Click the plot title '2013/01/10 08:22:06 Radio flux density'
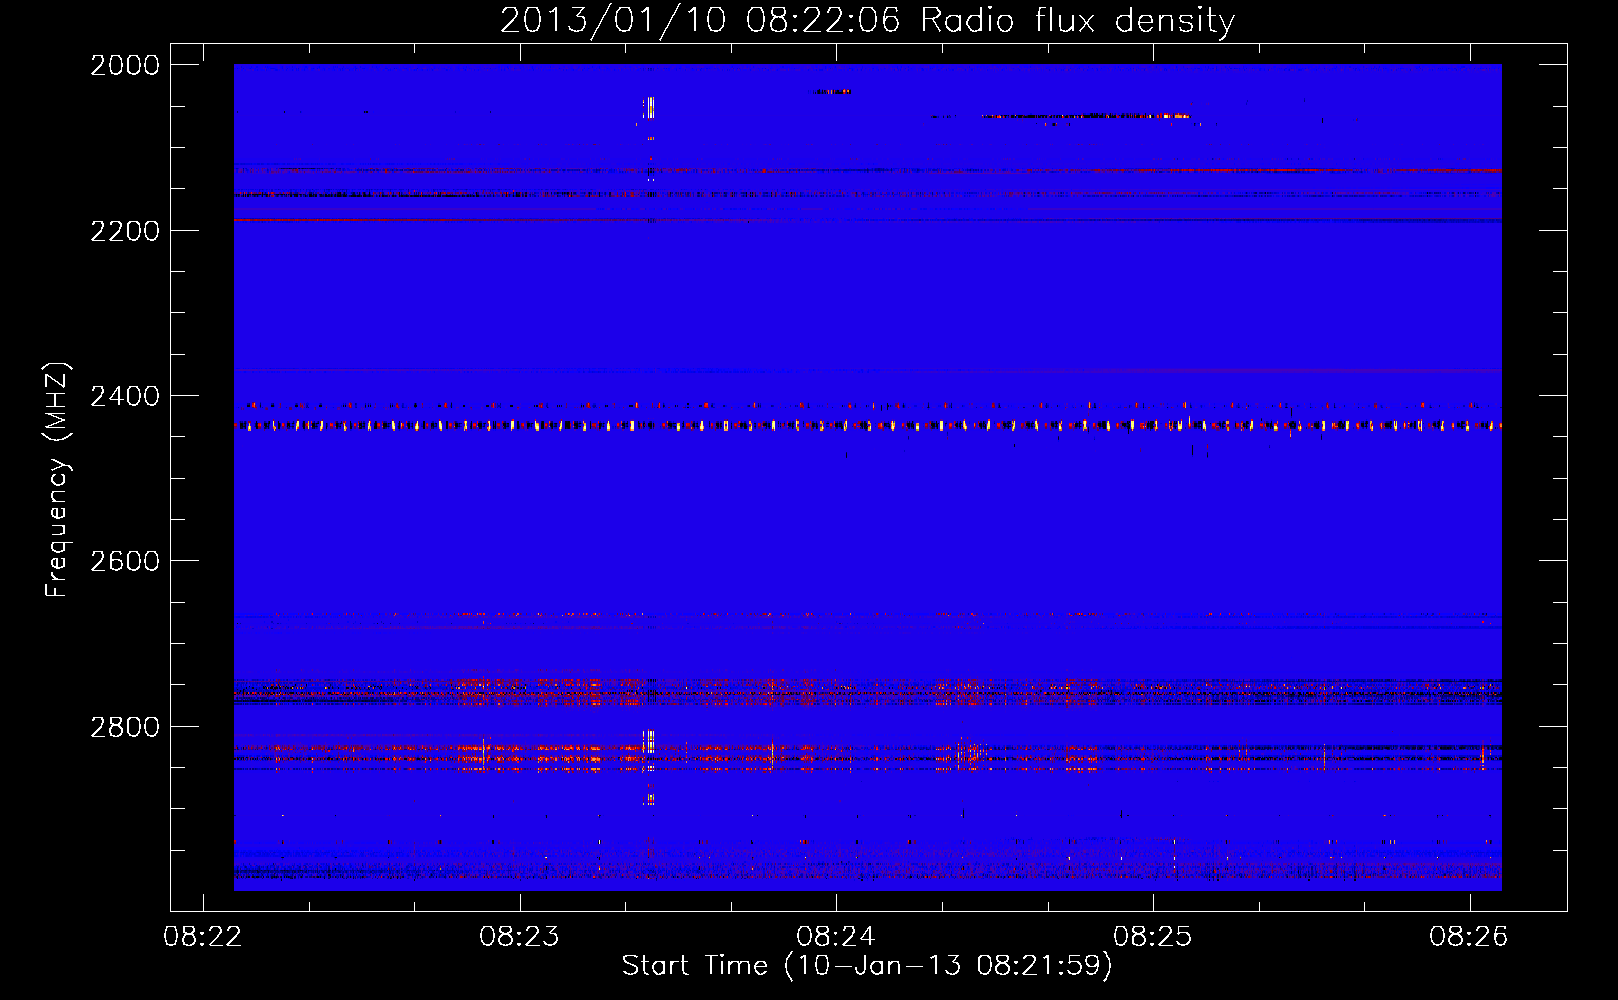This screenshot has width=1618, height=1000. (x=867, y=20)
